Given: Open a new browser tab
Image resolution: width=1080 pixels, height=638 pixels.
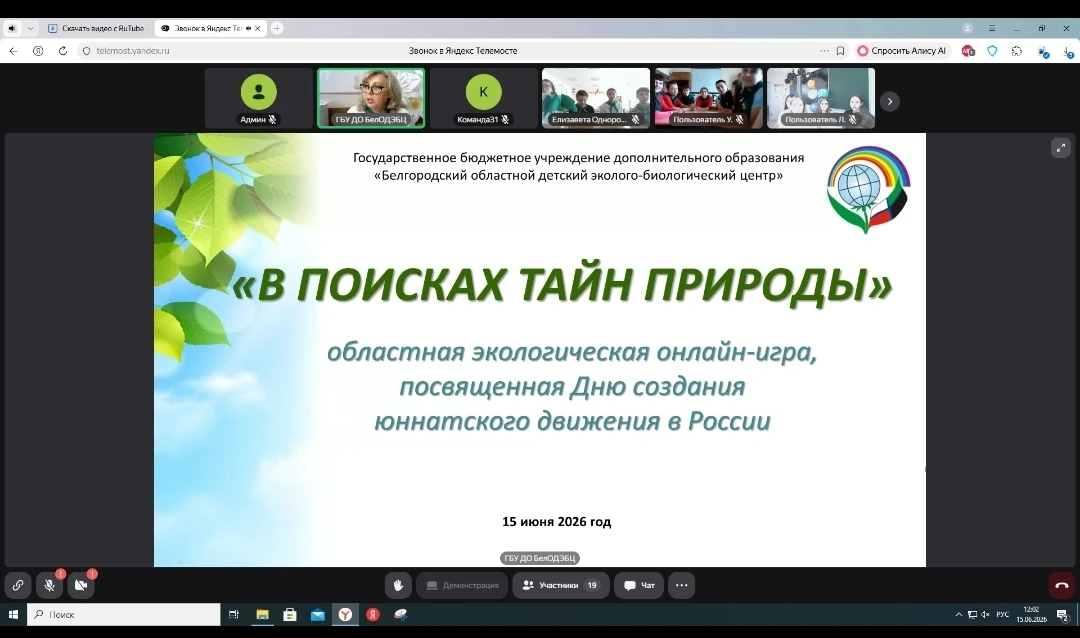Looking at the screenshot, I should tap(277, 28).
